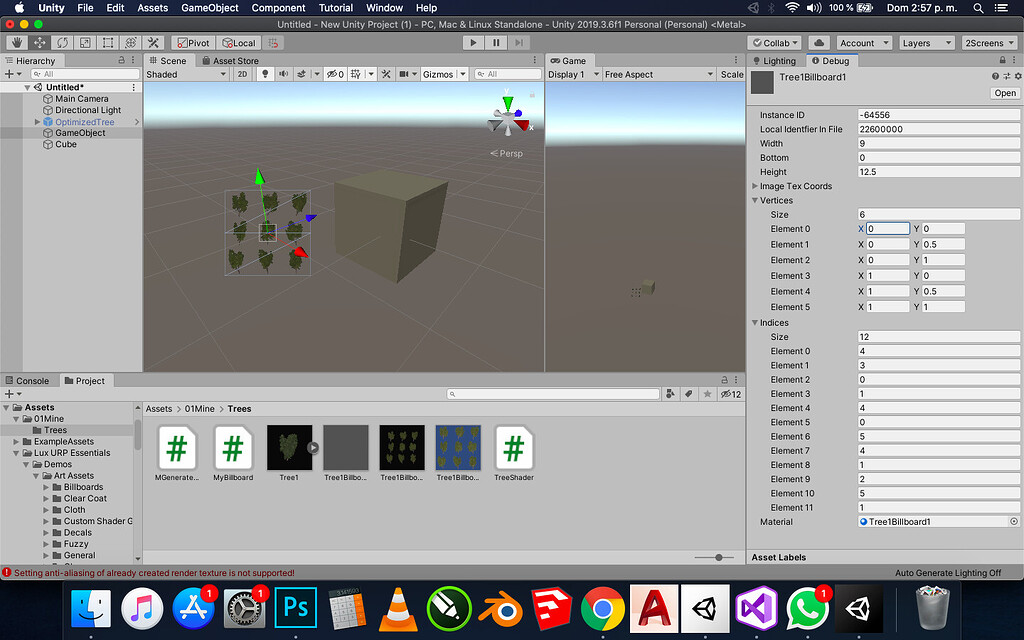Enable 2D mode in the Scene view

[x=242, y=74]
